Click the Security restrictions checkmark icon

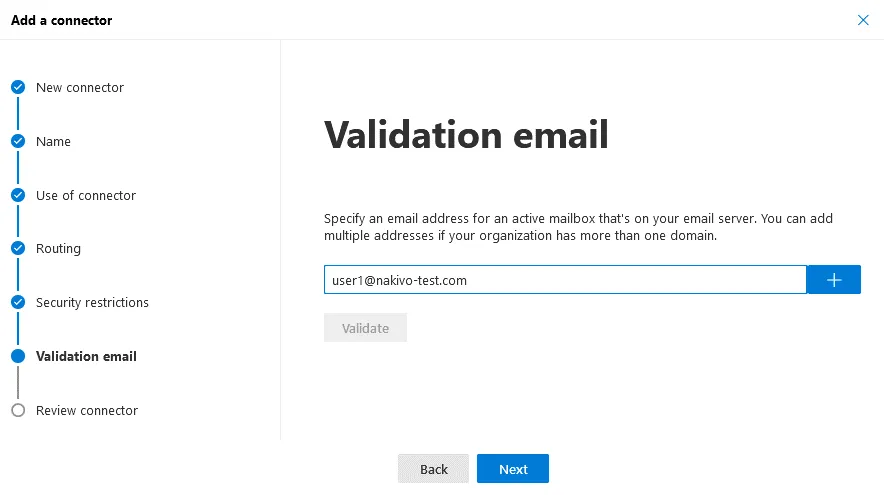18,302
